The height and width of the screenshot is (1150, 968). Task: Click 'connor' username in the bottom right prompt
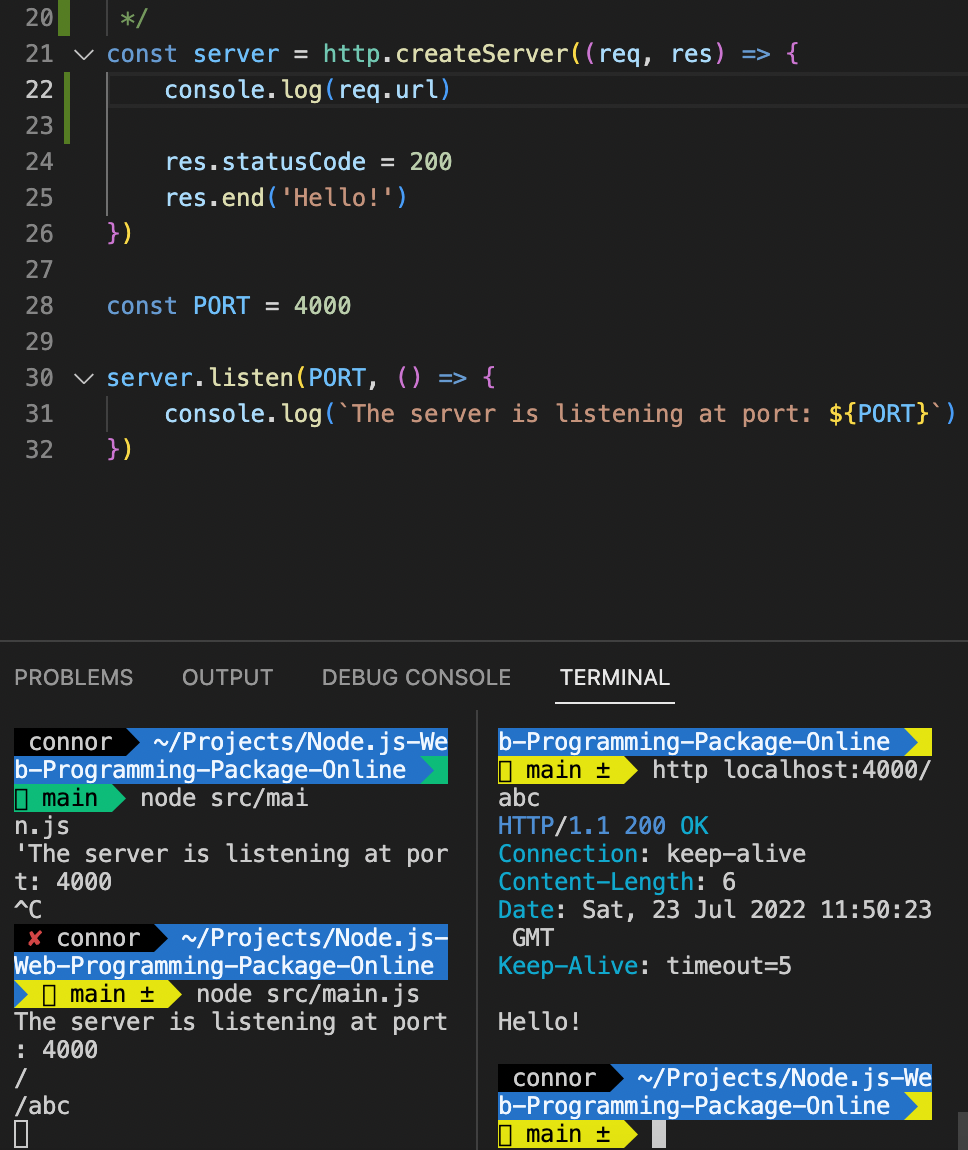pyautogui.click(x=554, y=1078)
